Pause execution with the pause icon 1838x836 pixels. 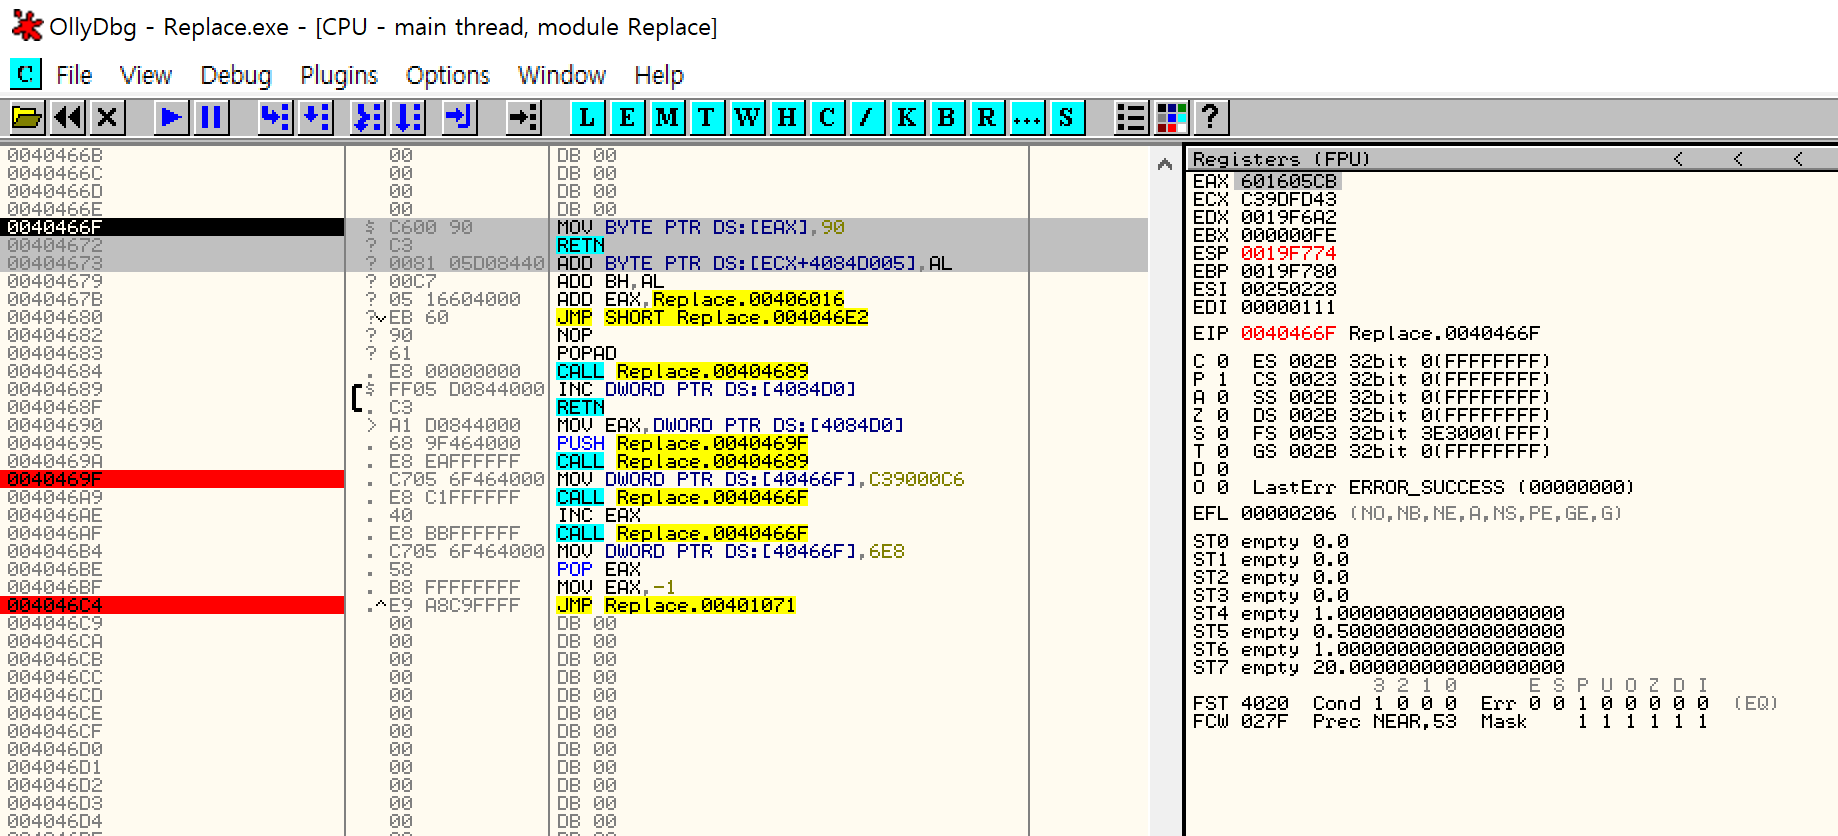coord(211,118)
